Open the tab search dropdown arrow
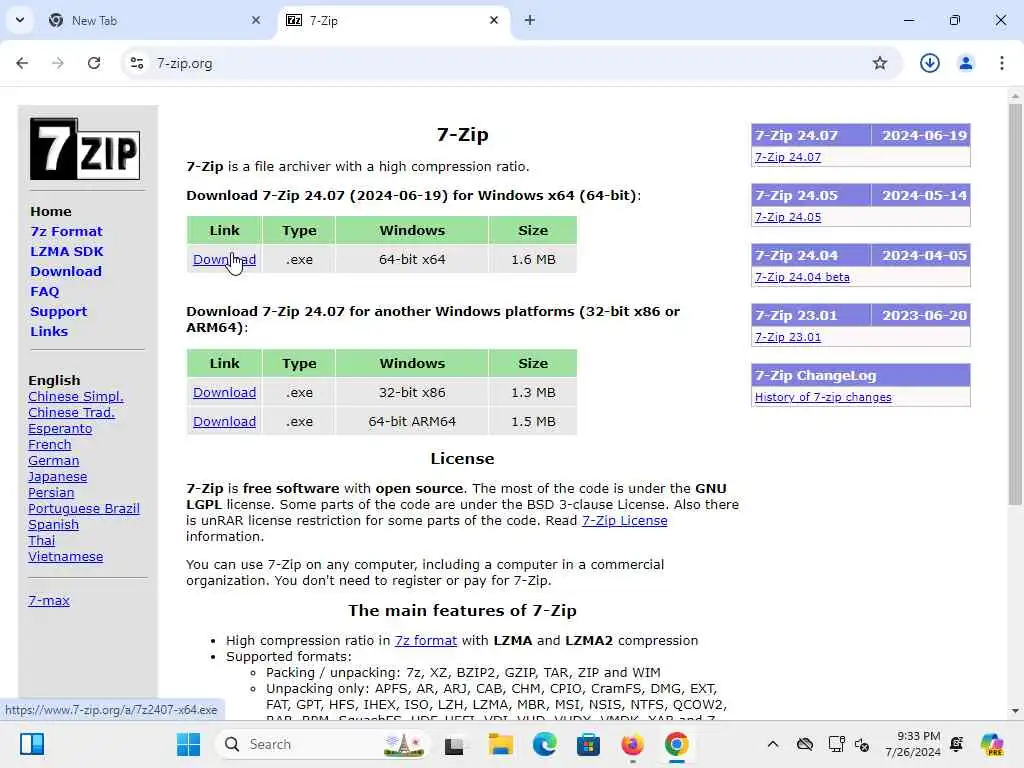 pyautogui.click(x=20, y=20)
